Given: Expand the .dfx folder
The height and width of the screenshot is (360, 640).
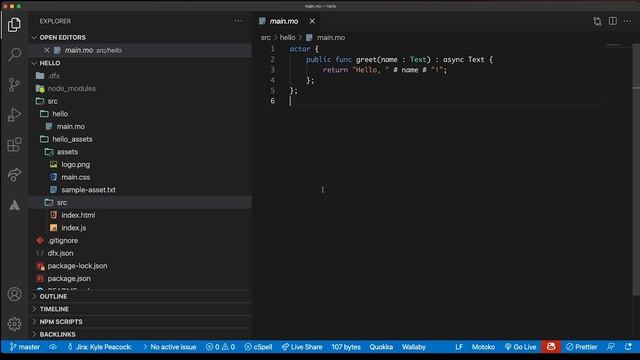Looking at the screenshot, I should [141, 76].
